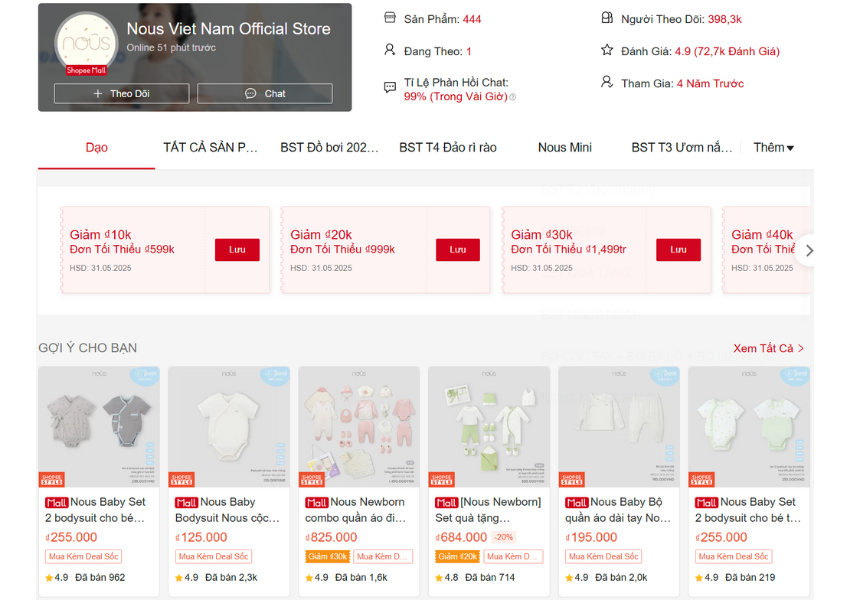The image size is (850, 600).
Task: Select the Nous Mini tab
Action: coord(564,147)
